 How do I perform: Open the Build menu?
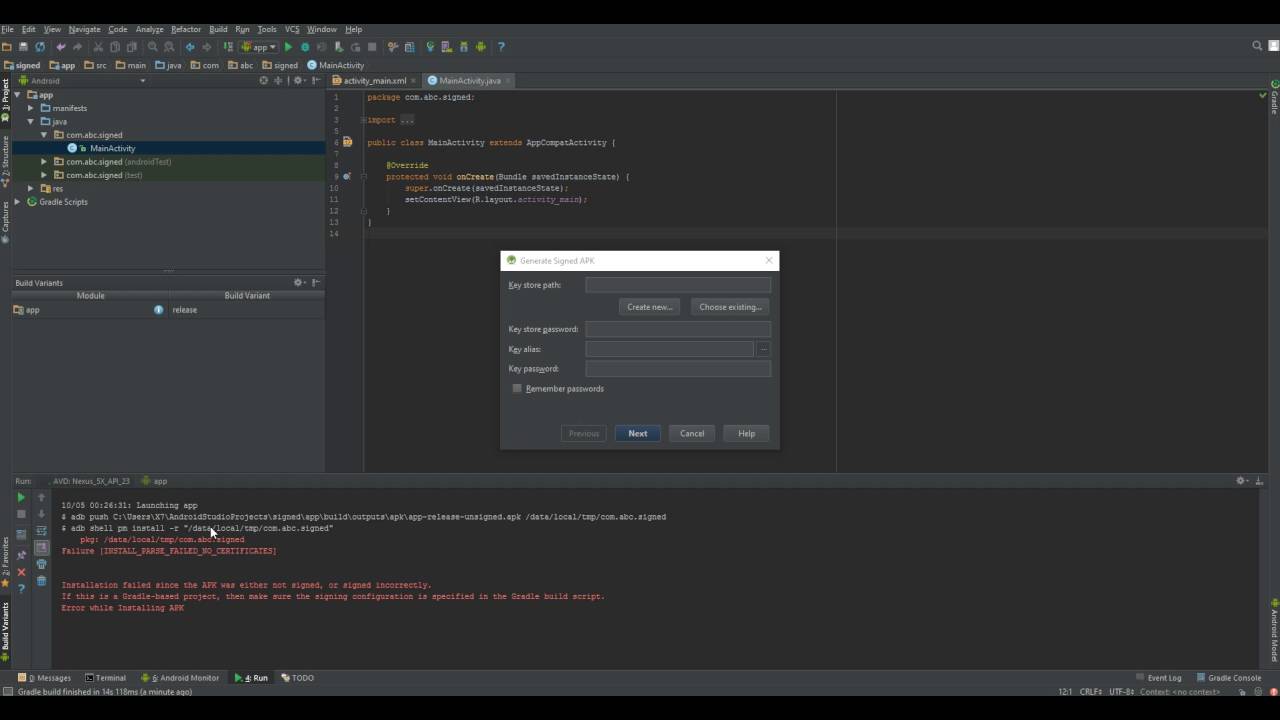tap(218, 30)
